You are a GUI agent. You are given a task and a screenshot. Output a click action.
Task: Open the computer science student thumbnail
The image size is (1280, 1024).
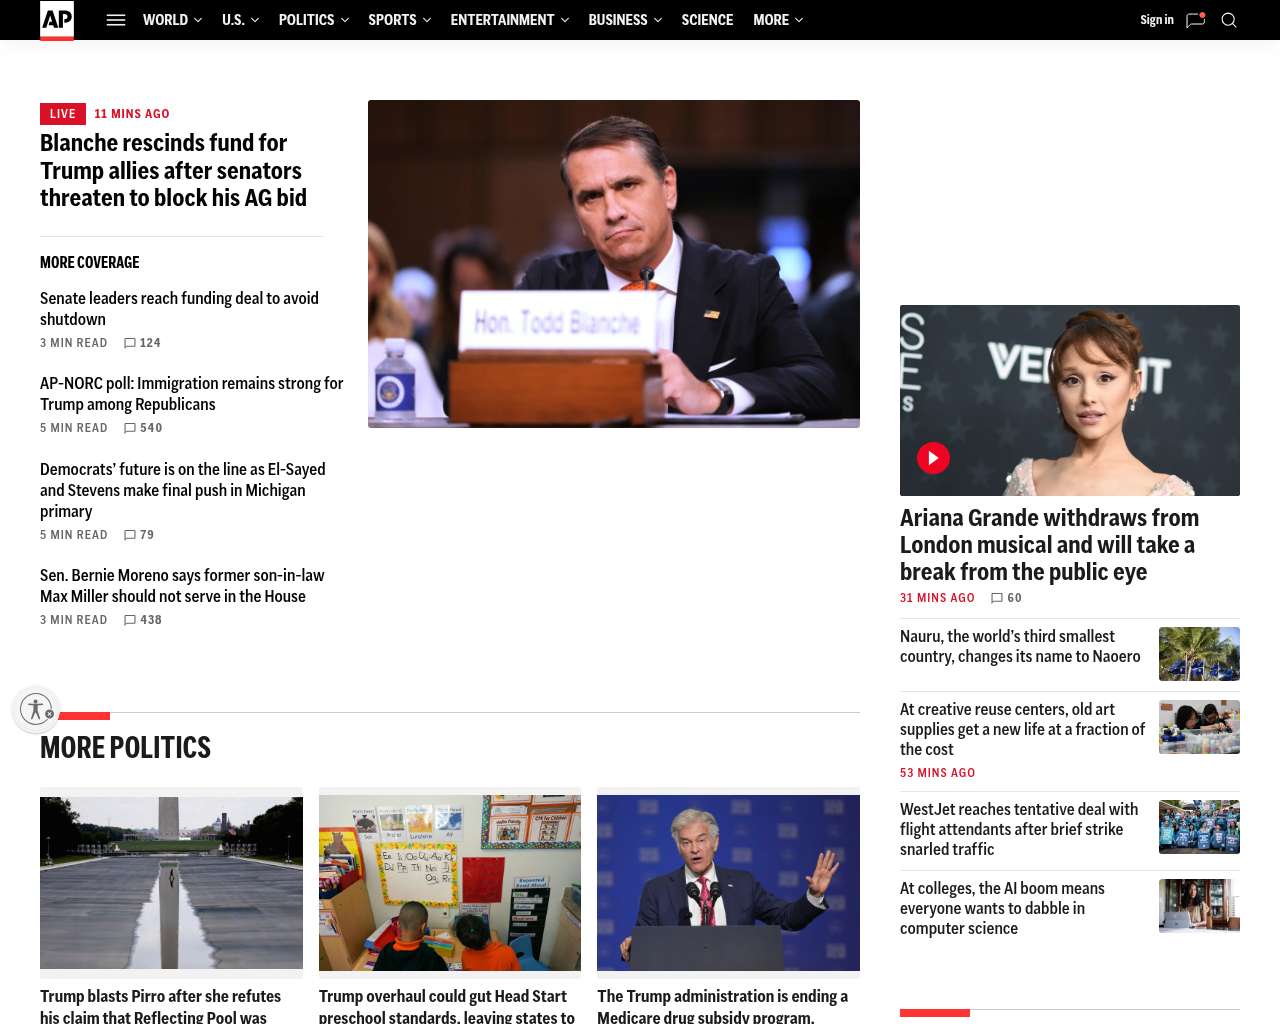[1199, 906]
